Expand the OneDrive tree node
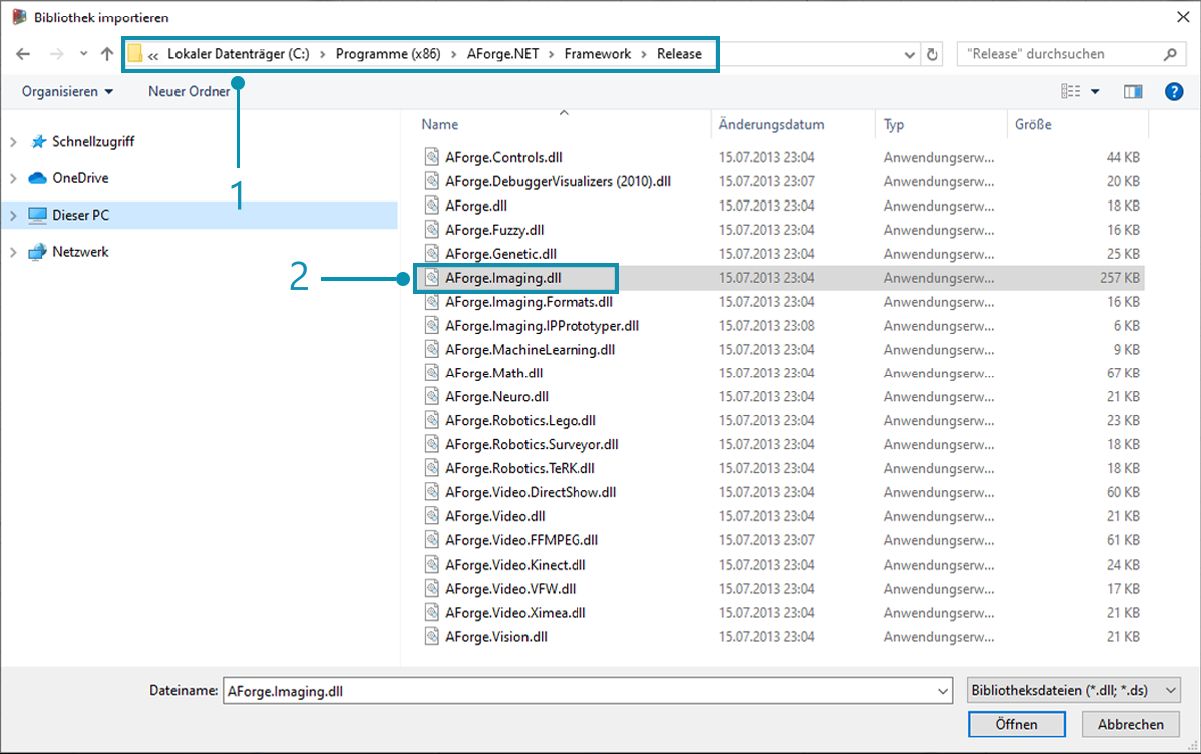1201x754 pixels. tap(13, 178)
